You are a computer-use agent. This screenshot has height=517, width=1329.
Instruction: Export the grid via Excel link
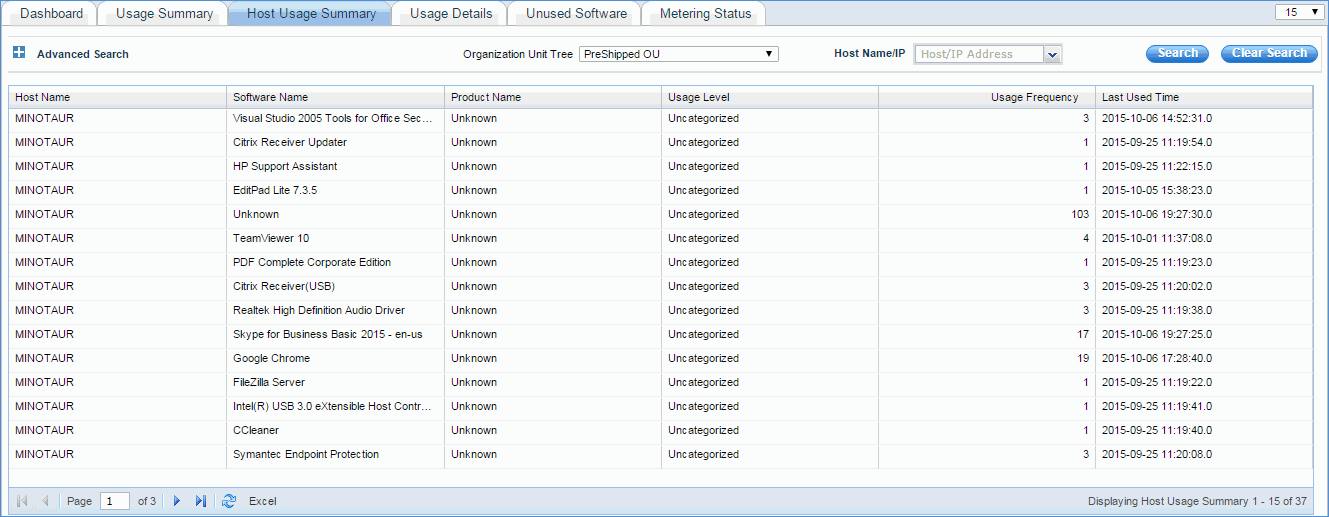click(x=263, y=501)
